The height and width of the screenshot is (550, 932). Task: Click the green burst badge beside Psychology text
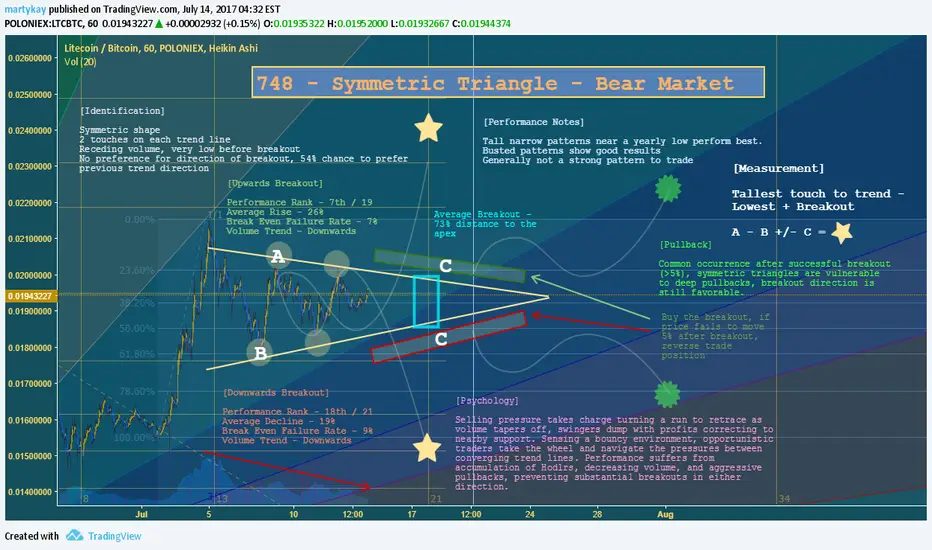point(667,394)
